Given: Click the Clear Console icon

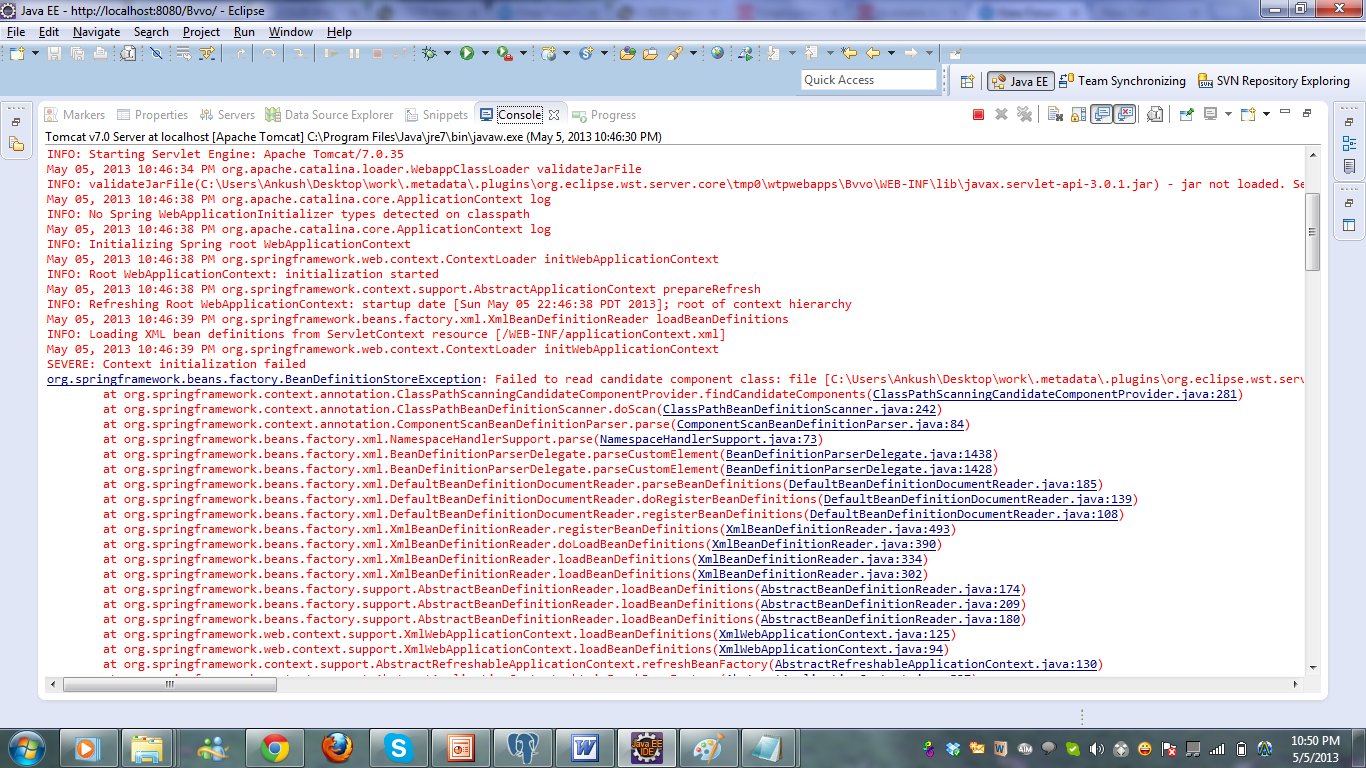Looking at the screenshot, I should pyautogui.click(x=1053, y=115).
